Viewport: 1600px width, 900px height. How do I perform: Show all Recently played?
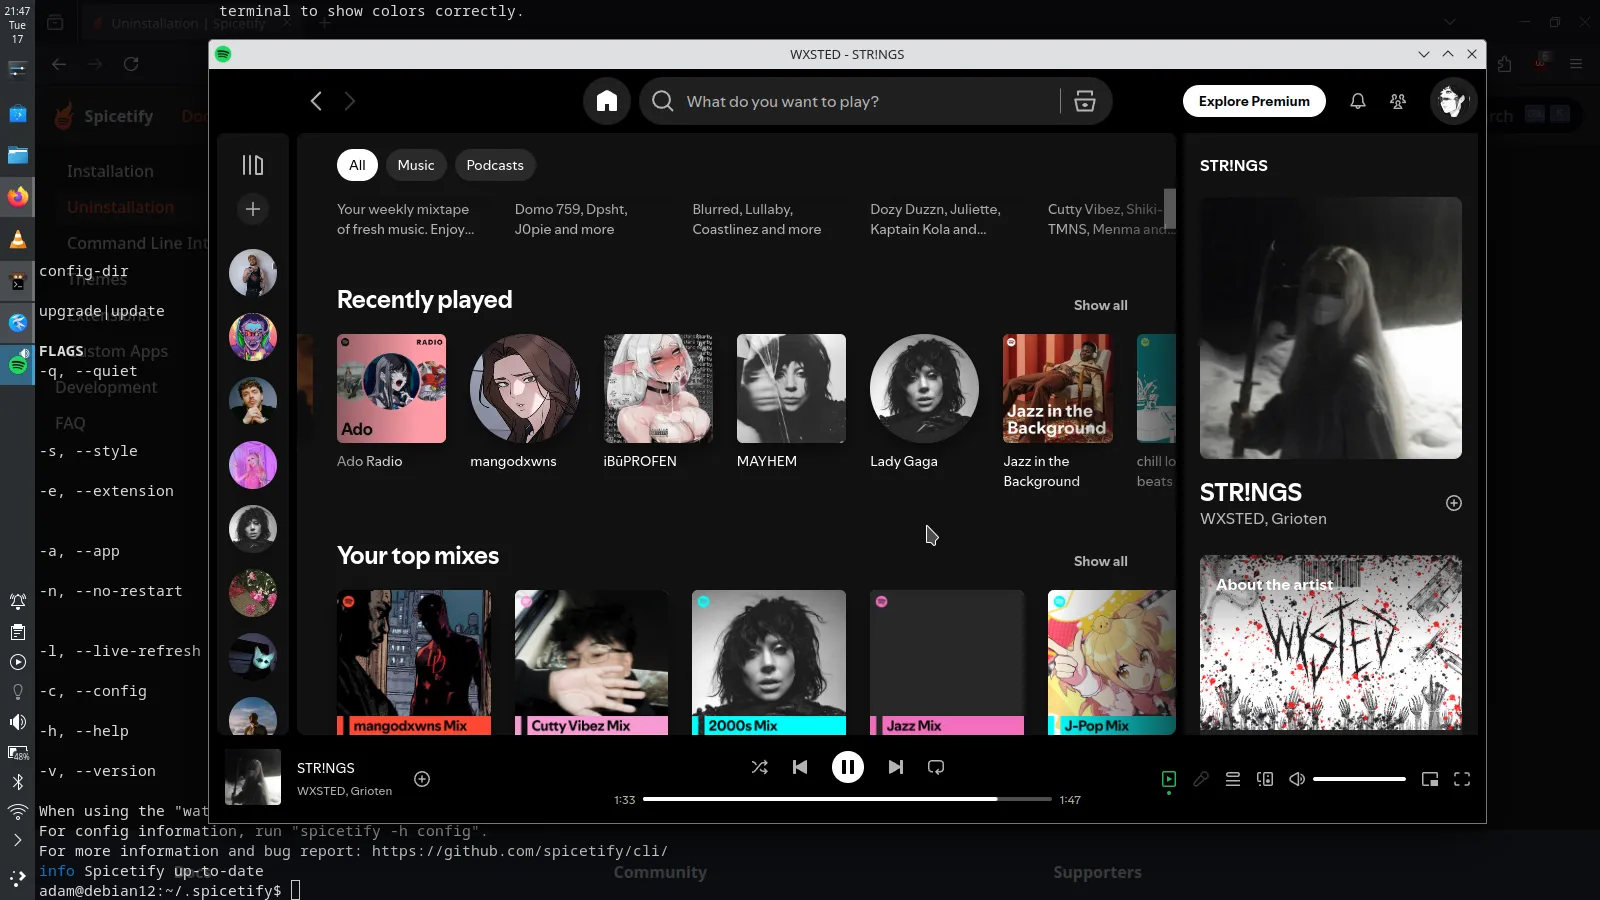(1100, 305)
